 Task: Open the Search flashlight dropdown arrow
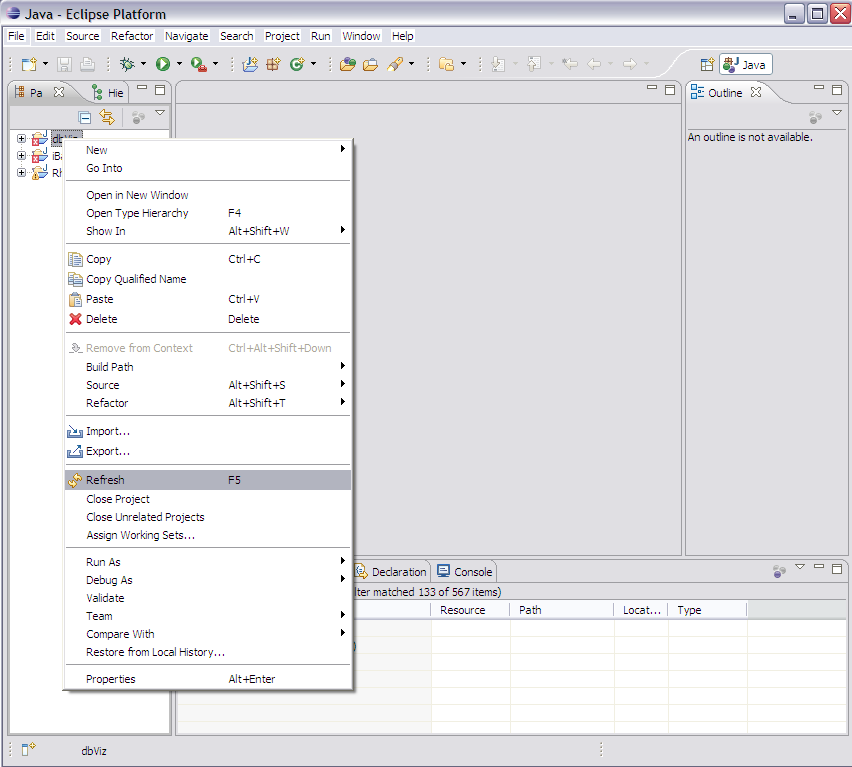[x=411, y=64]
